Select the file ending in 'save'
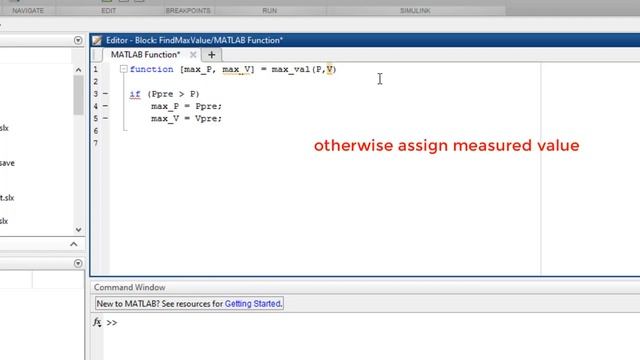Screen dimensions: 640x360 point(7,163)
